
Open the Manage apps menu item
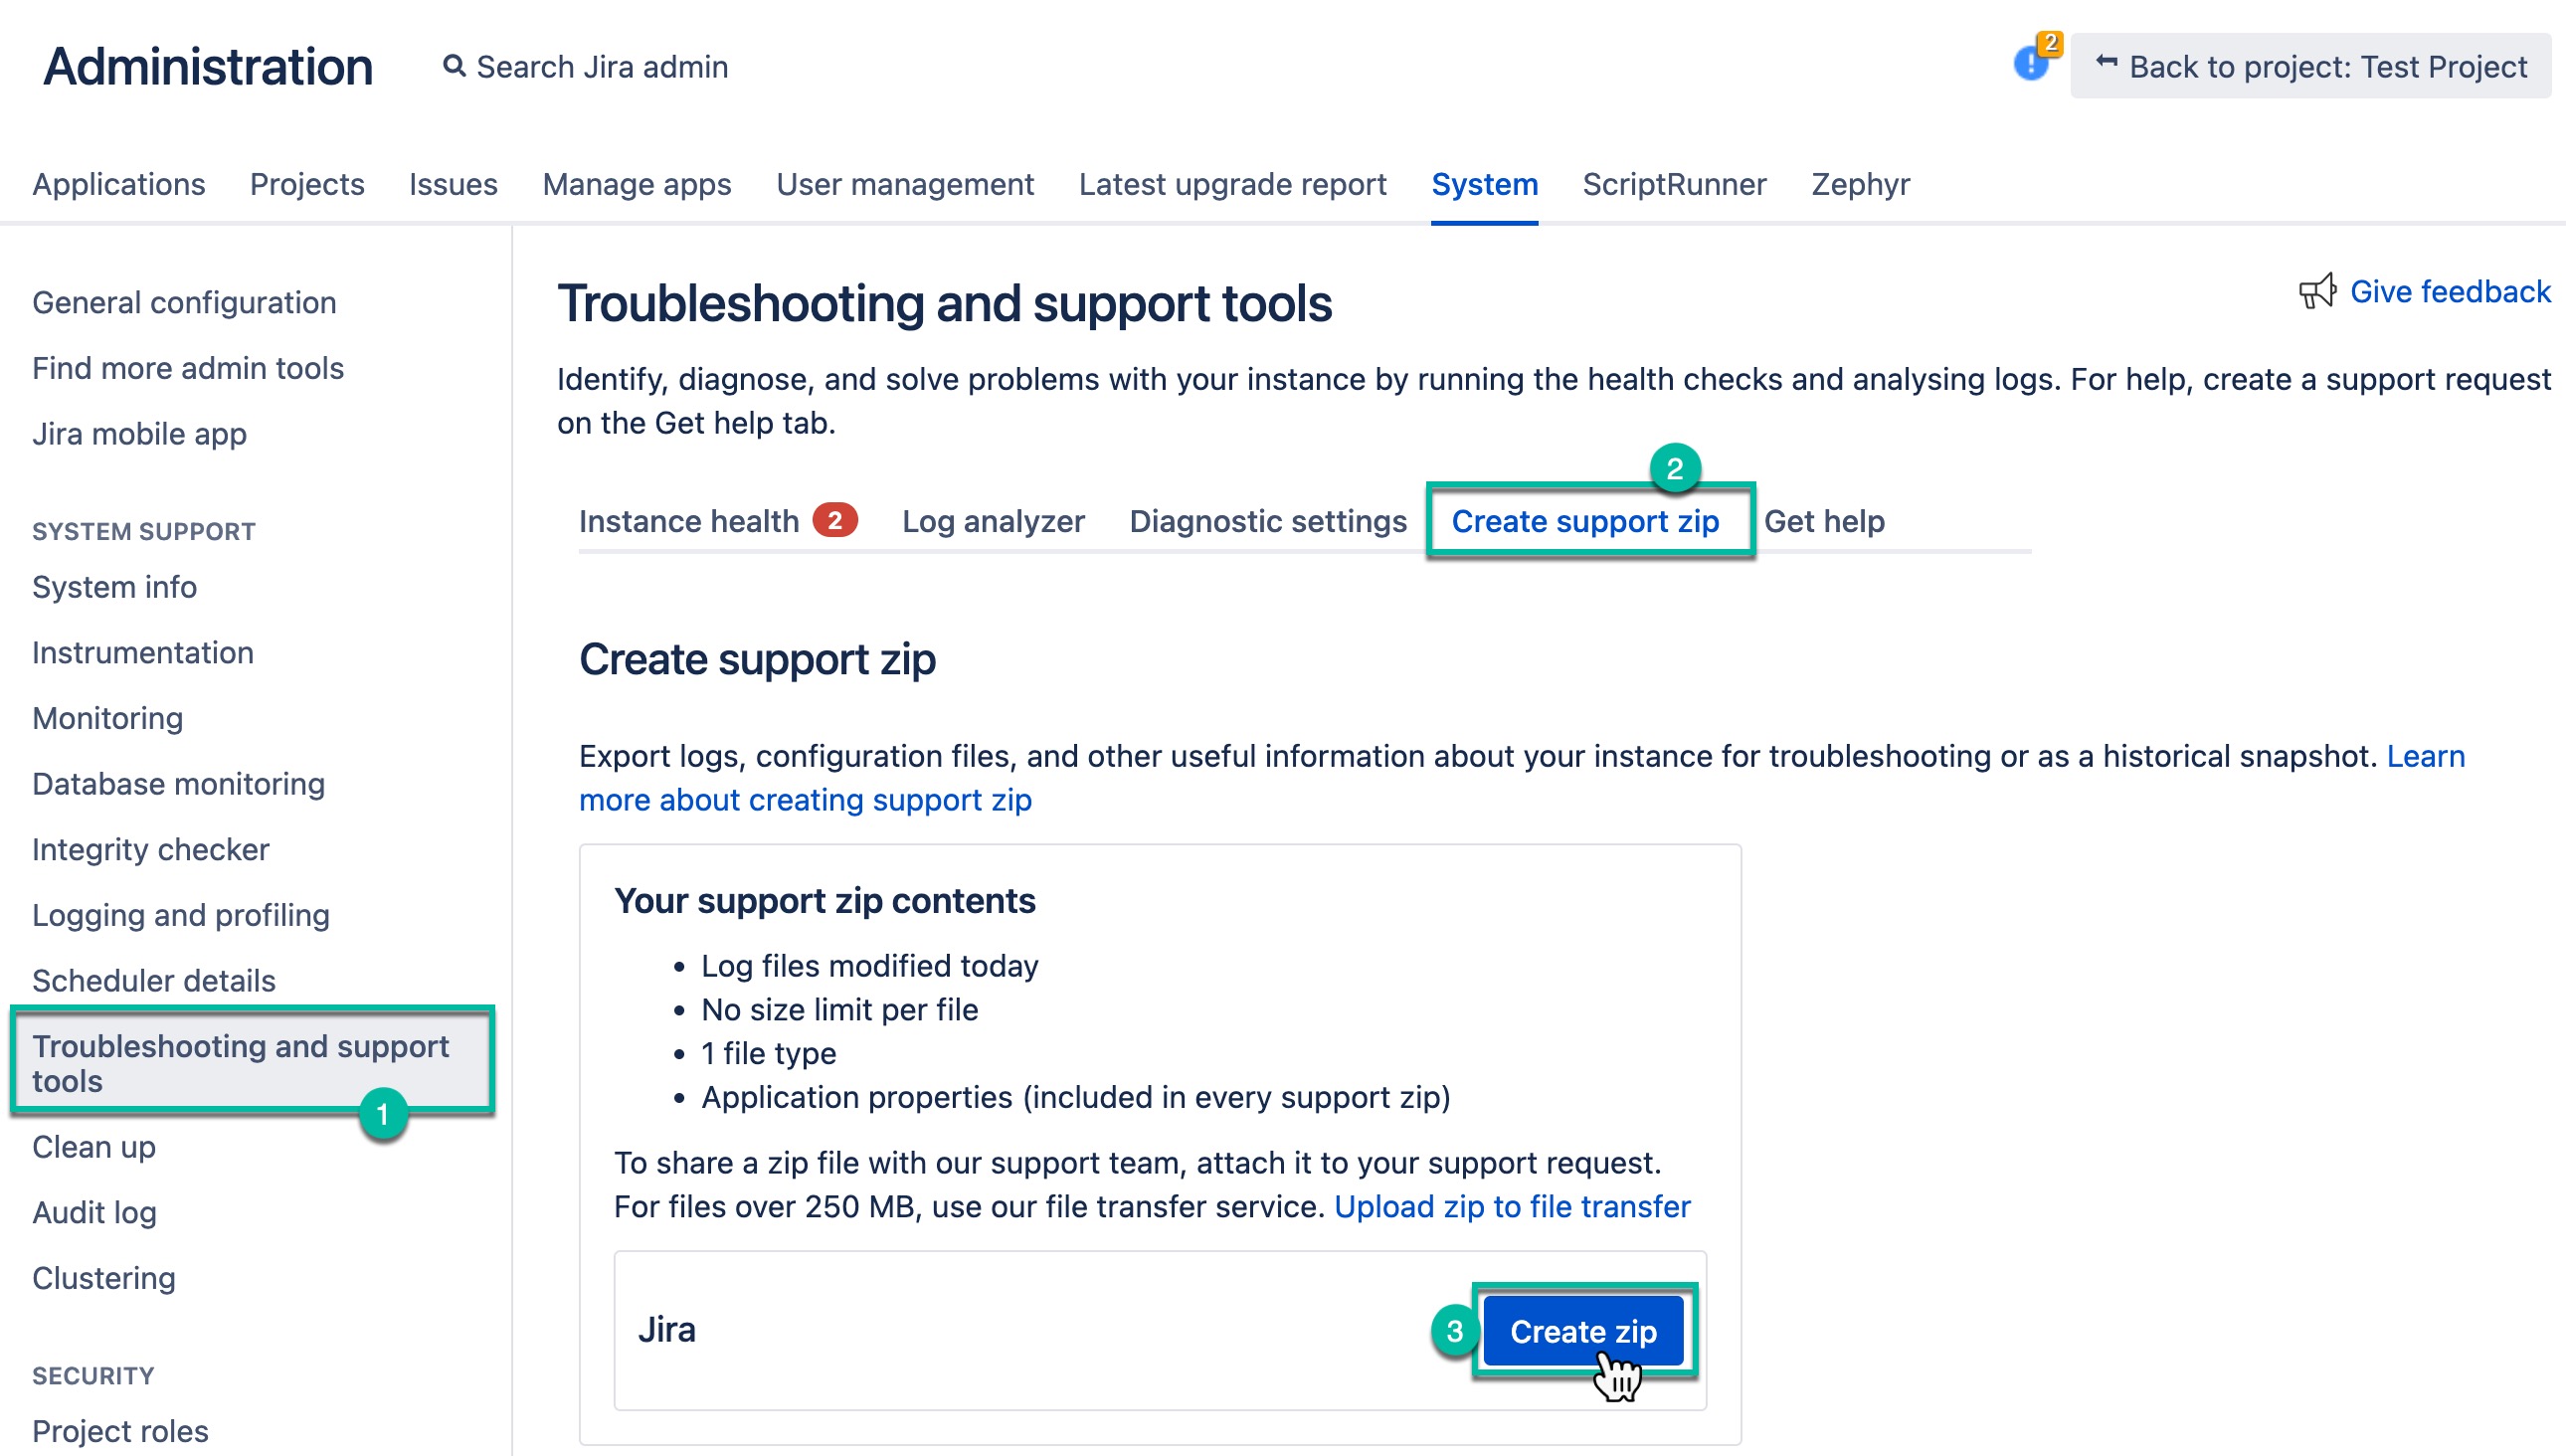click(x=637, y=184)
